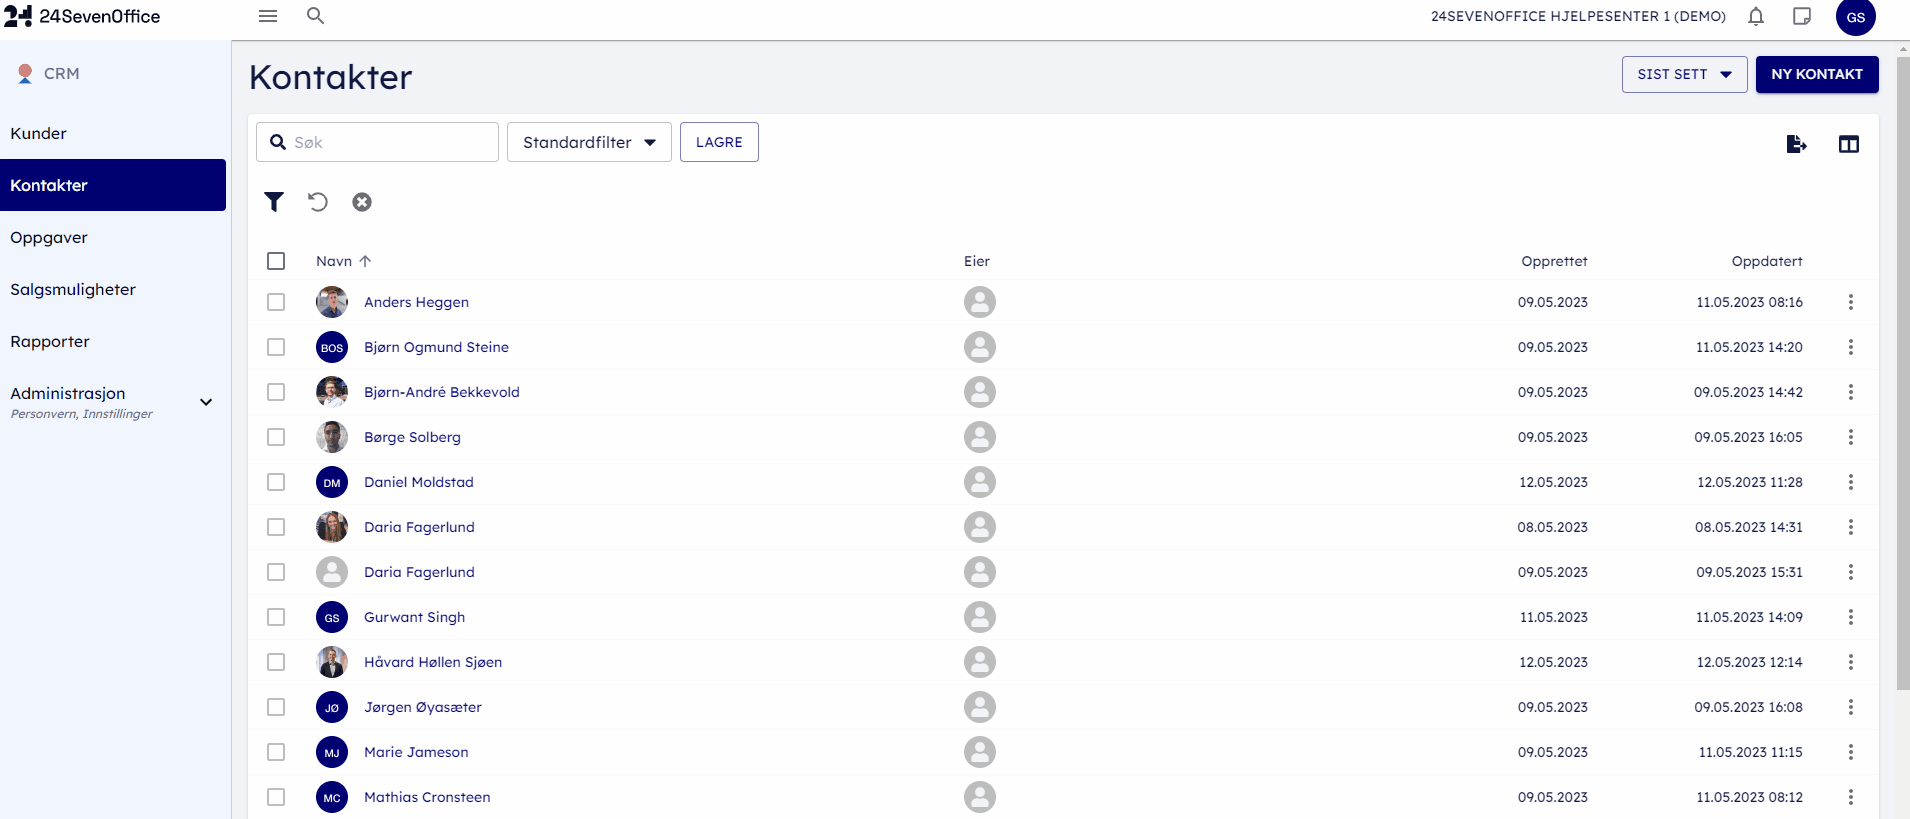Screen dimensions: 1910x819
Task: Click the filter funnel icon
Action: point(274,202)
